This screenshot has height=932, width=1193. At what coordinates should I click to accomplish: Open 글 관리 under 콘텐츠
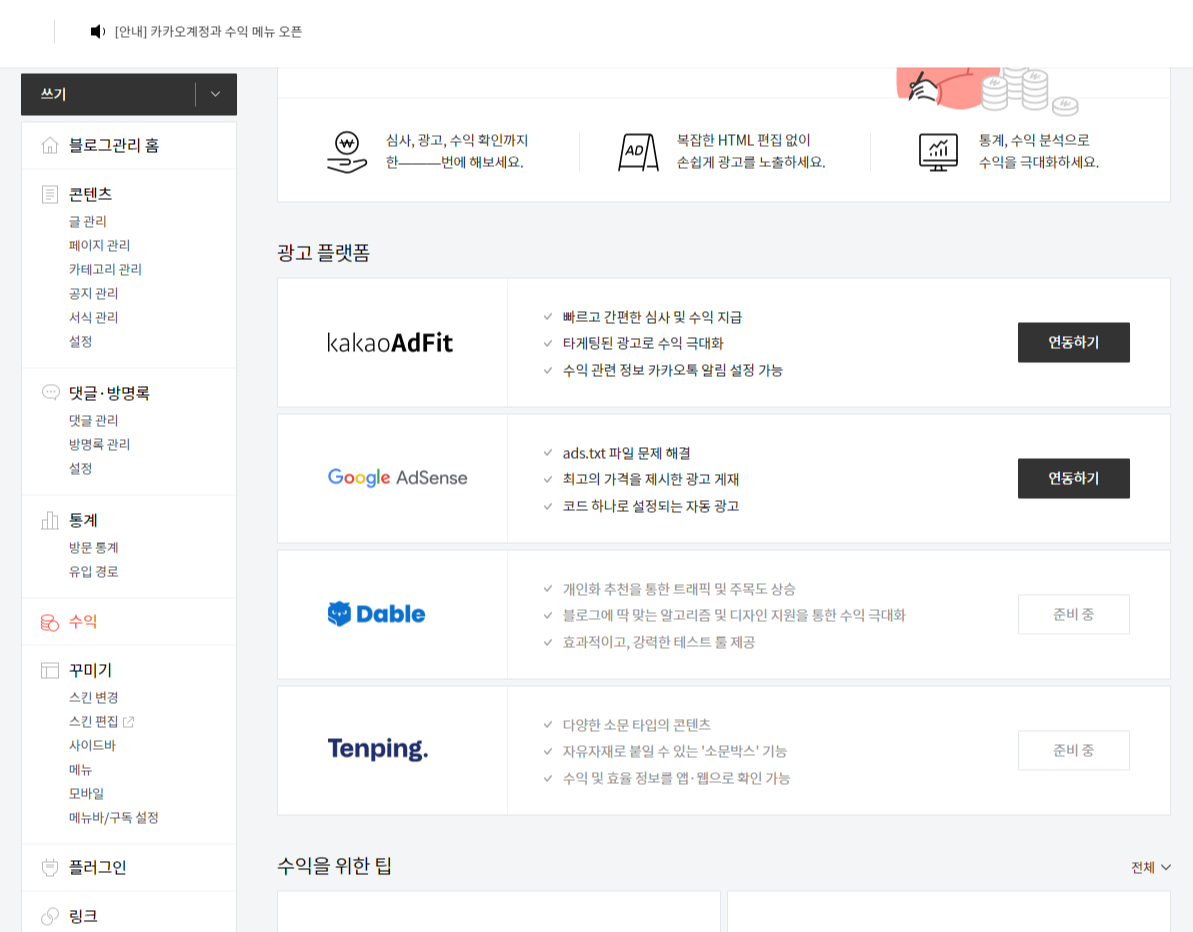click(87, 221)
